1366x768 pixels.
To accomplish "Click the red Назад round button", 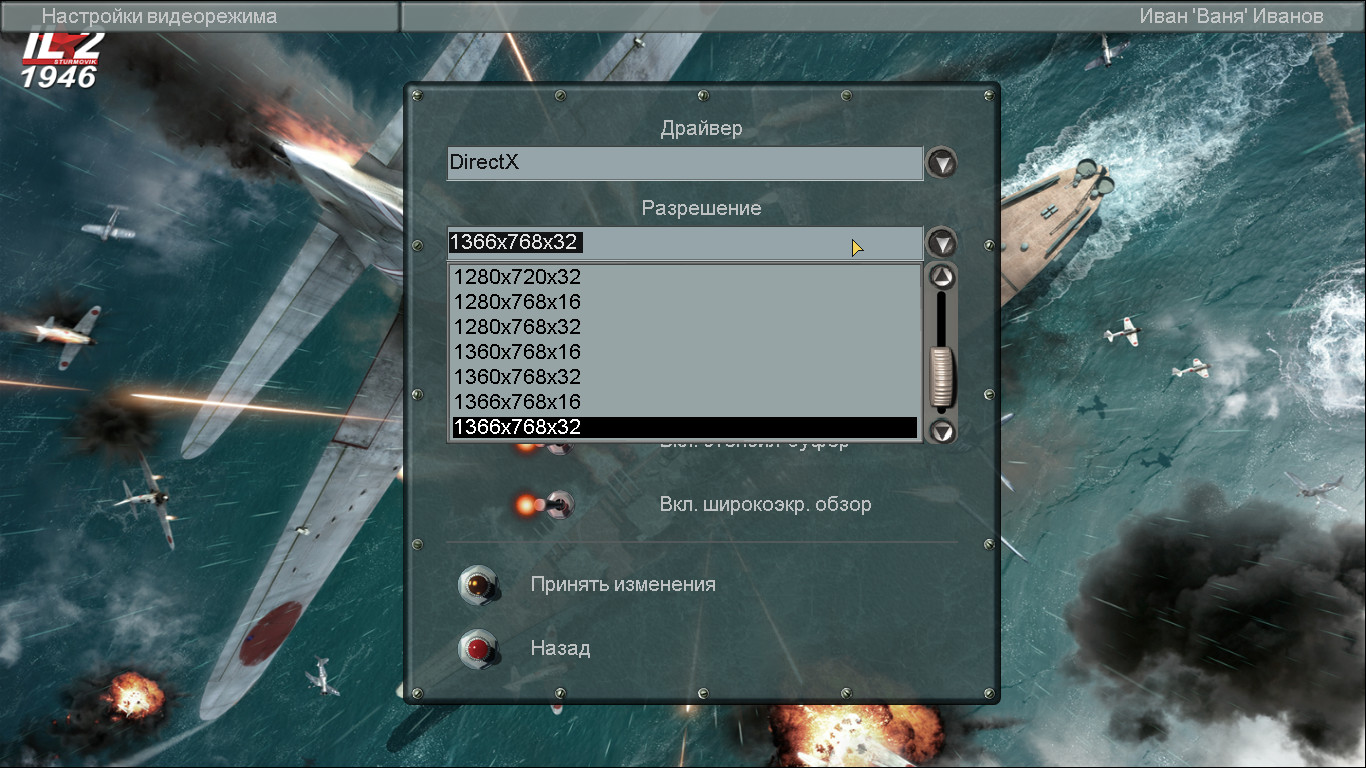I will tap(479, 648).
